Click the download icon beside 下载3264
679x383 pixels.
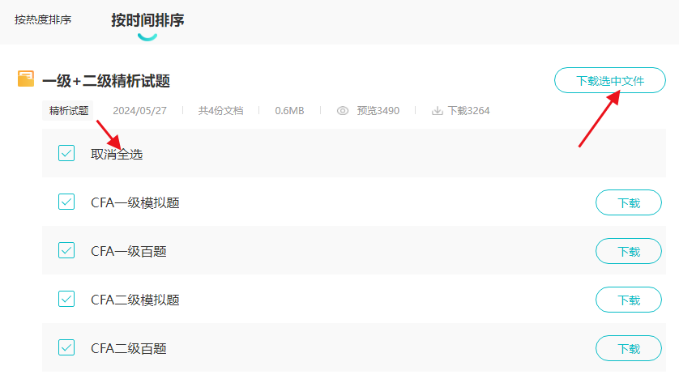(437, 111)
